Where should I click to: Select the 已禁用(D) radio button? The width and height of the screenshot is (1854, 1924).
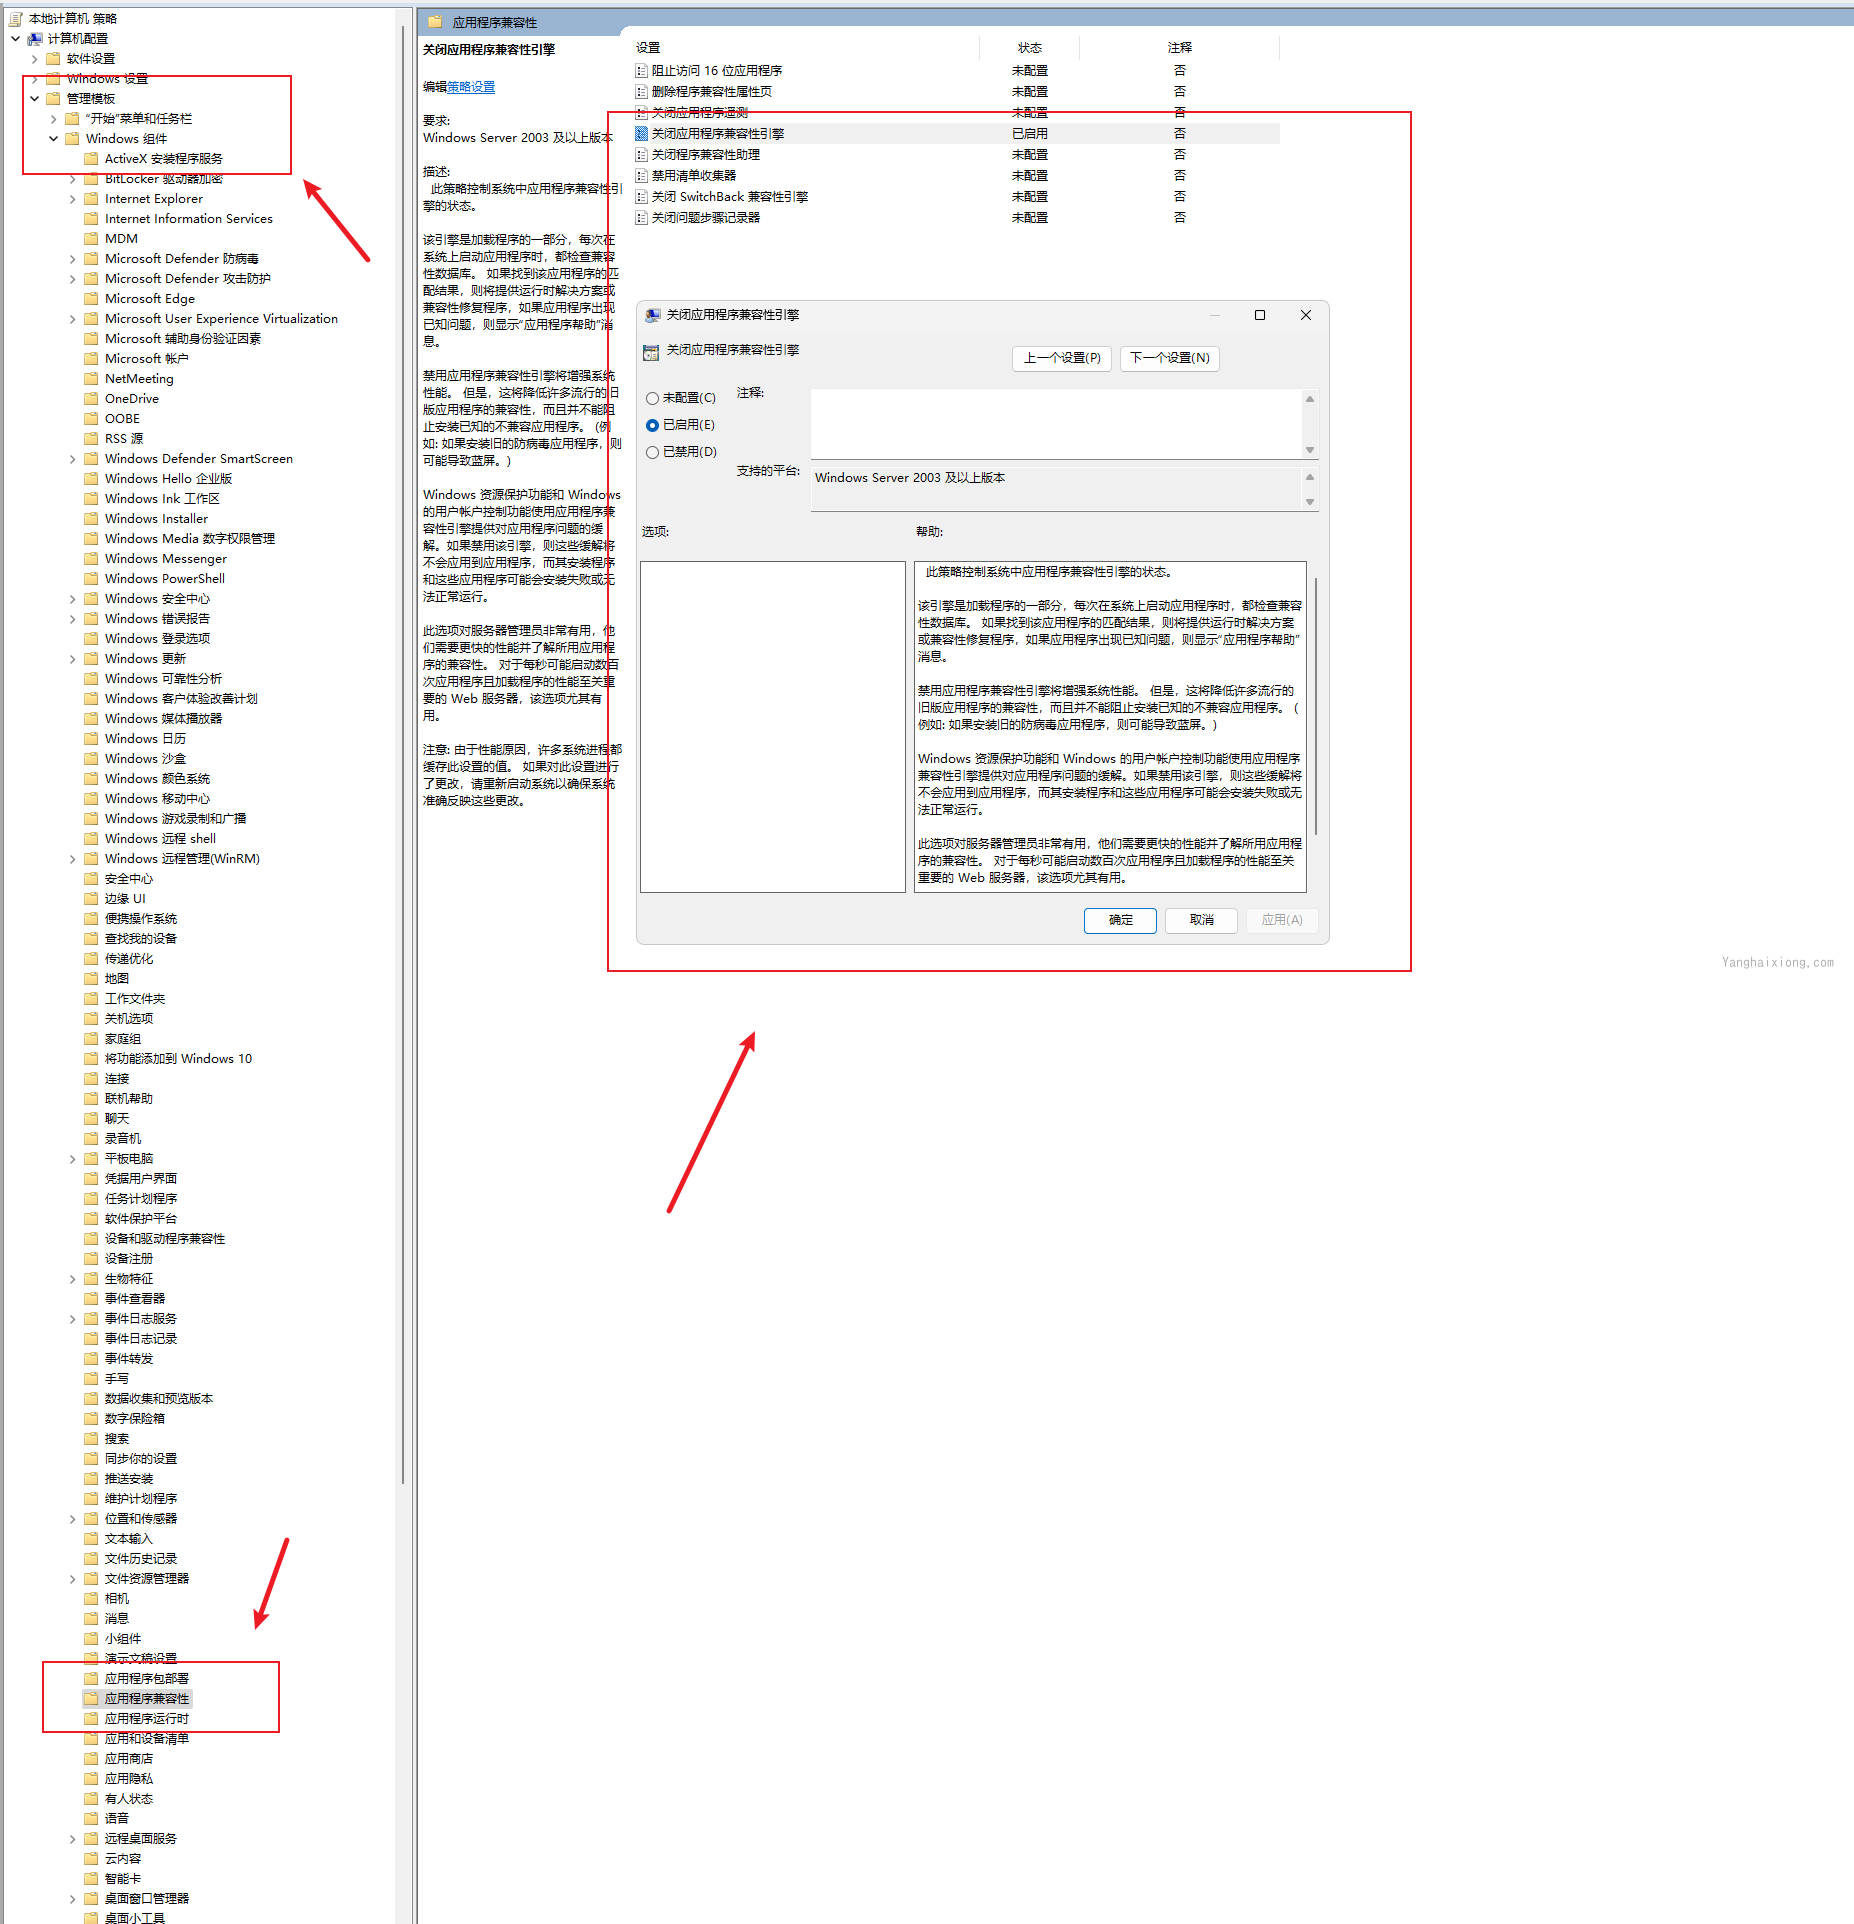click(652, 452)
